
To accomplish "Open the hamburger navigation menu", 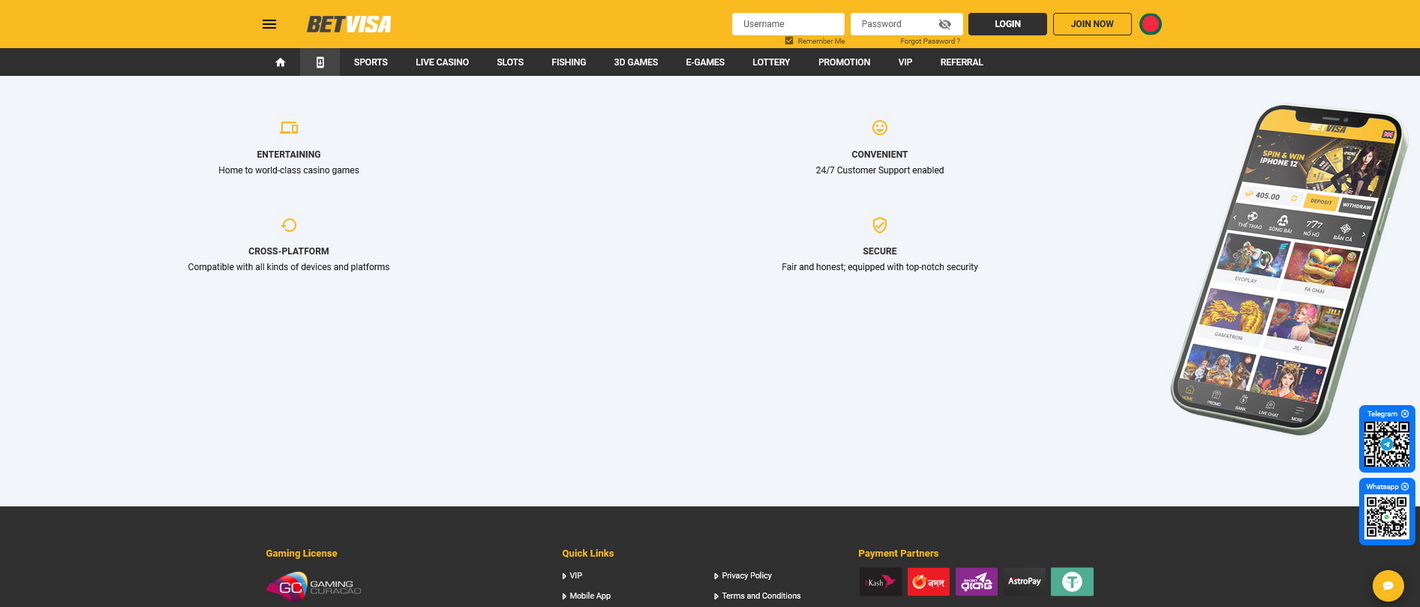I will click(x=268, y=23).
